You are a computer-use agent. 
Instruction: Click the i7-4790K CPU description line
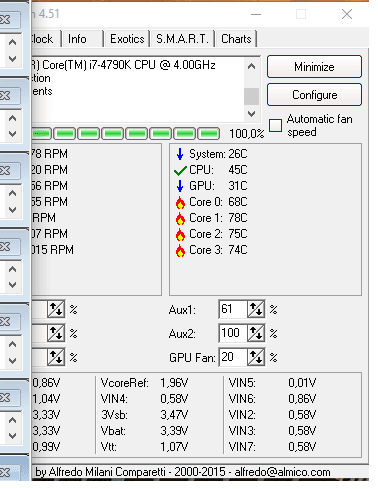coord(124,65)
